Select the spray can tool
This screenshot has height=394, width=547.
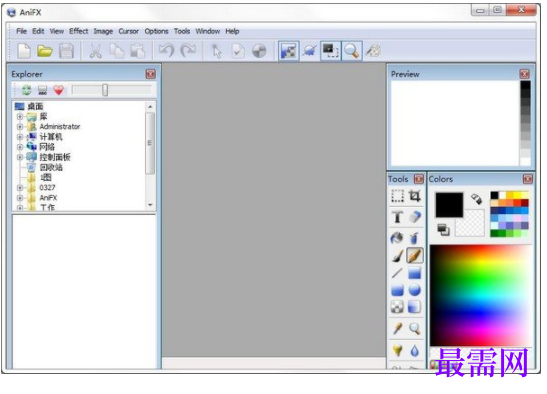point(414,238)
